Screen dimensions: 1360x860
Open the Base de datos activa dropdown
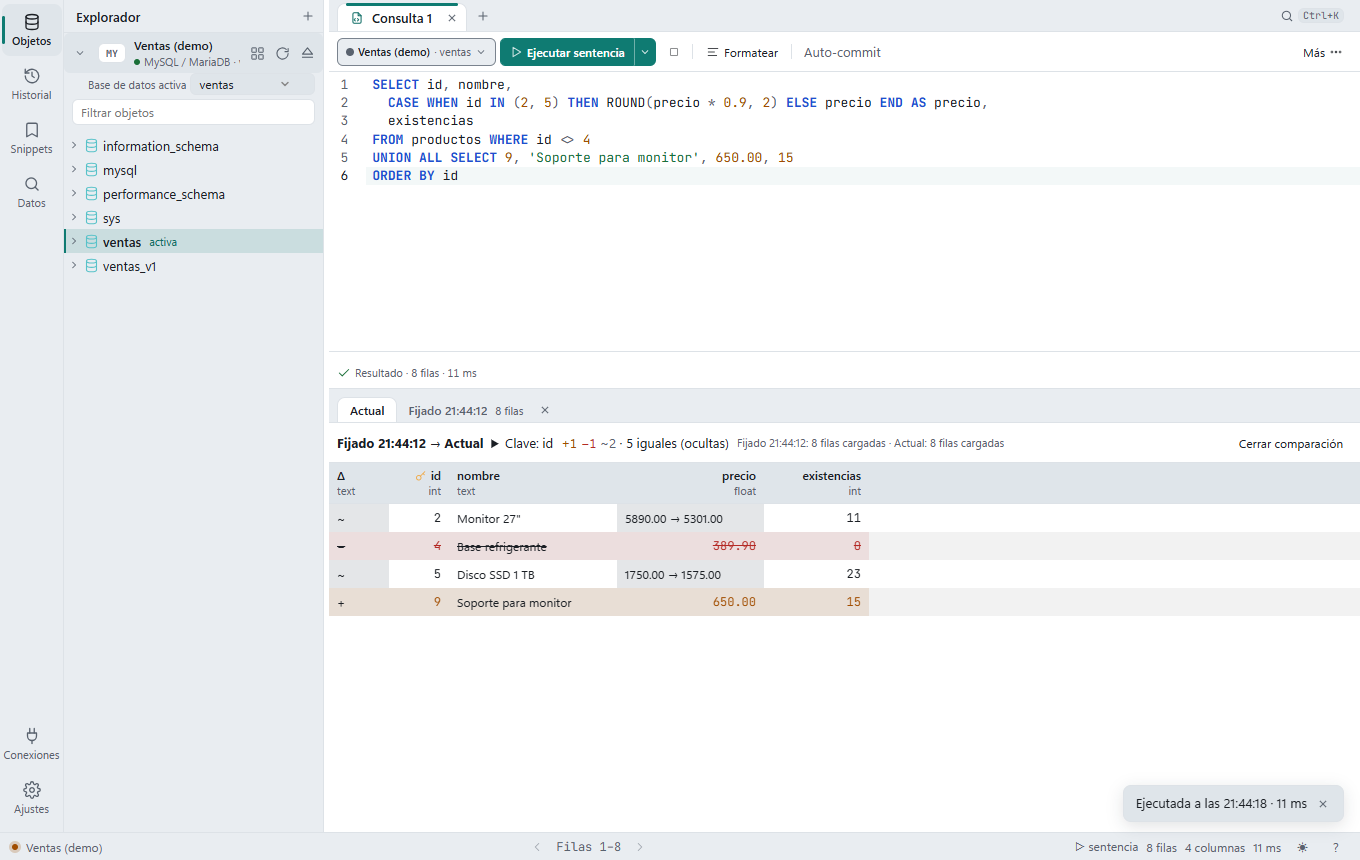click(252, 85)
